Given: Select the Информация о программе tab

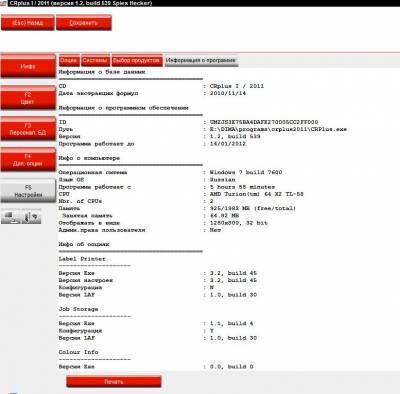Looking at the screenshot, I should point(201,60).
